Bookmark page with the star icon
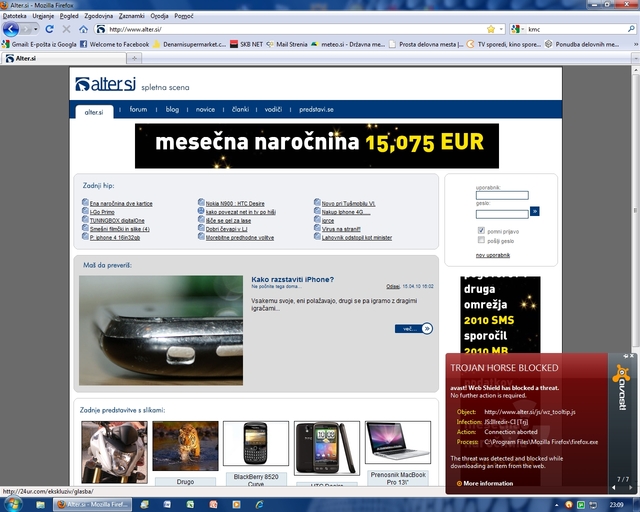 coord(491,29)
